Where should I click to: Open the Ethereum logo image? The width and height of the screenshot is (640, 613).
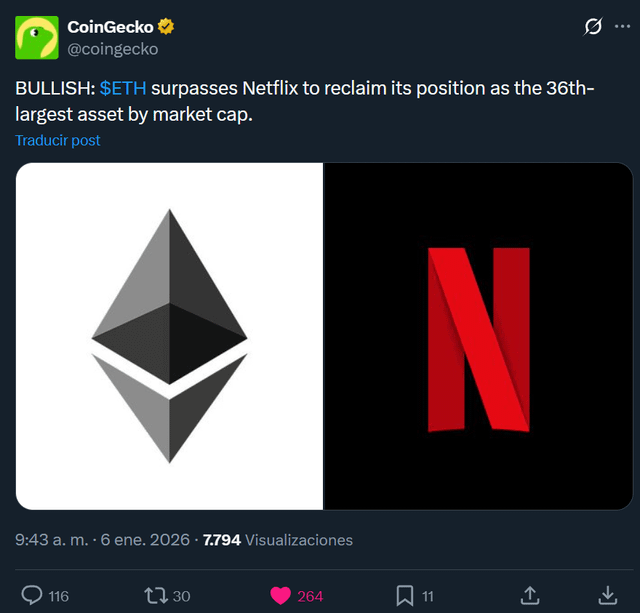coord(170,335)
